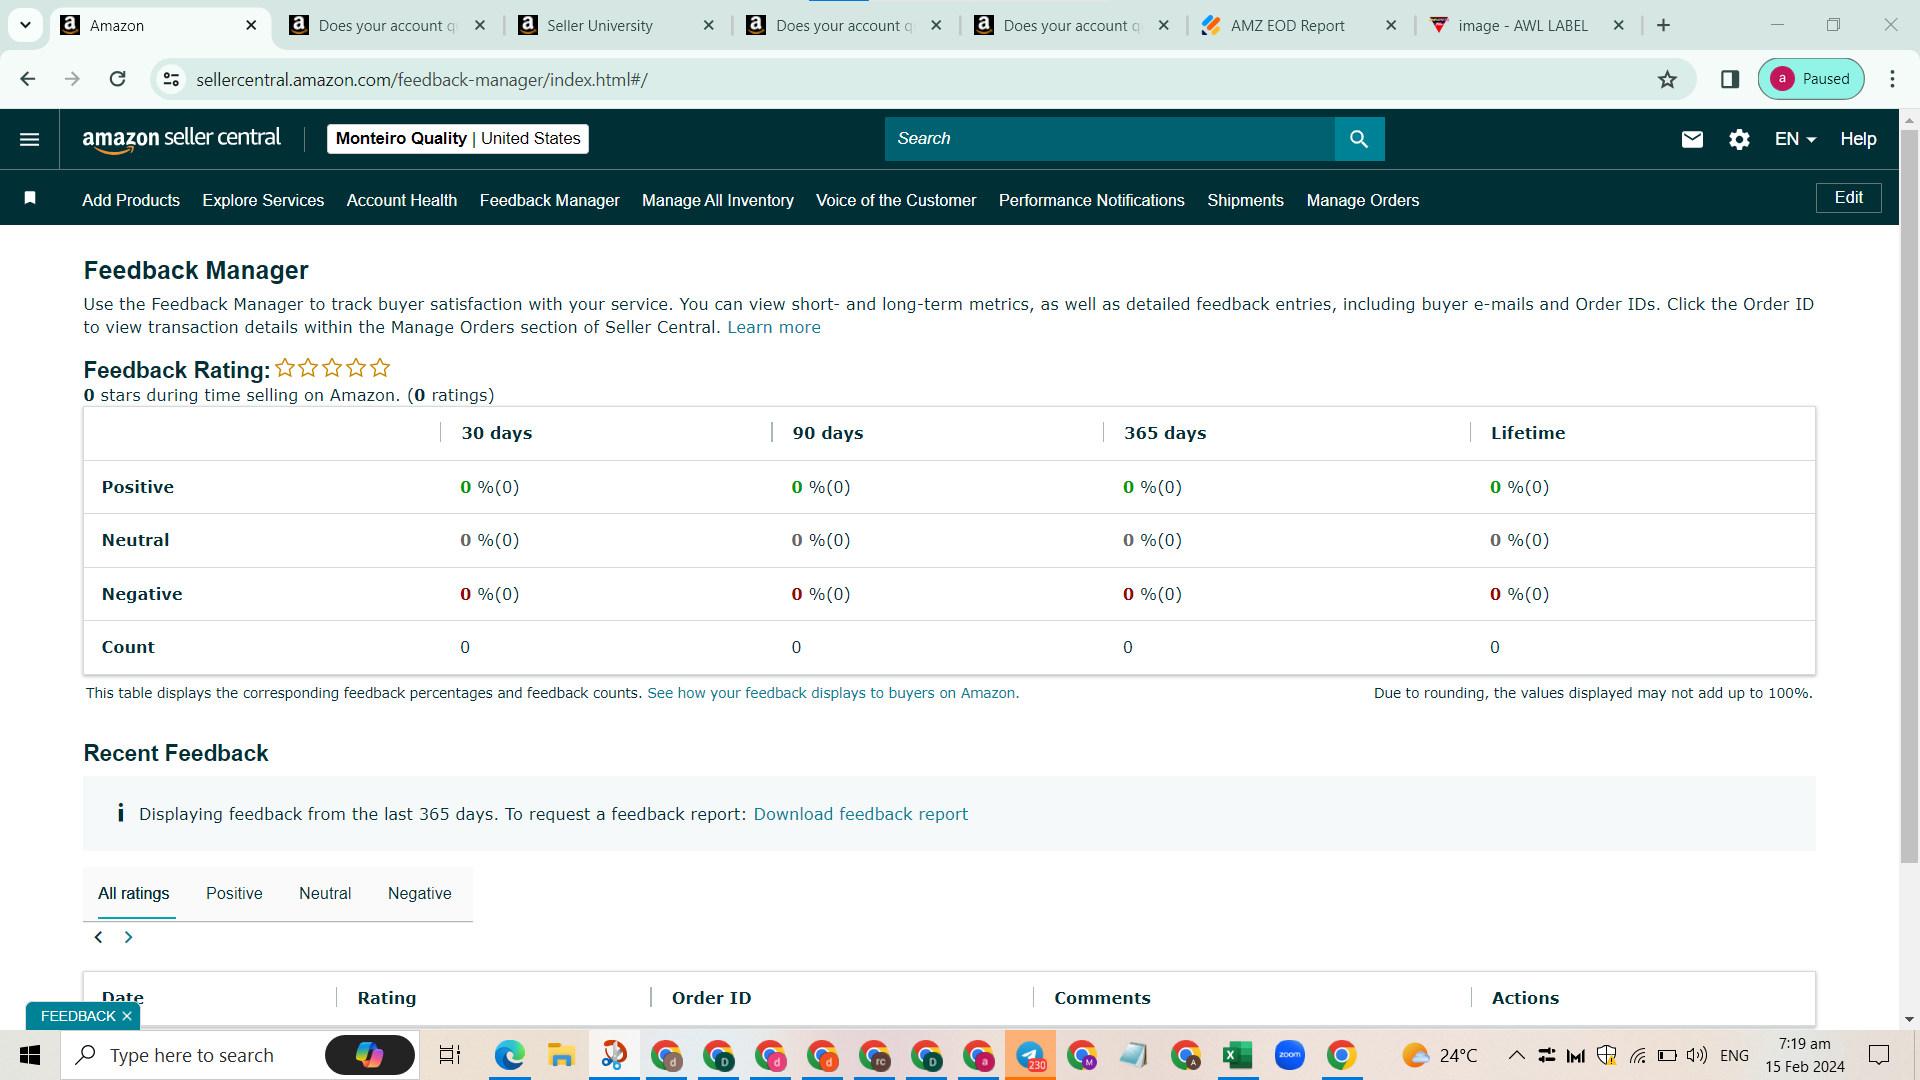
Task: Open Telegram from taskbar
Action: coord(1030,1055)
